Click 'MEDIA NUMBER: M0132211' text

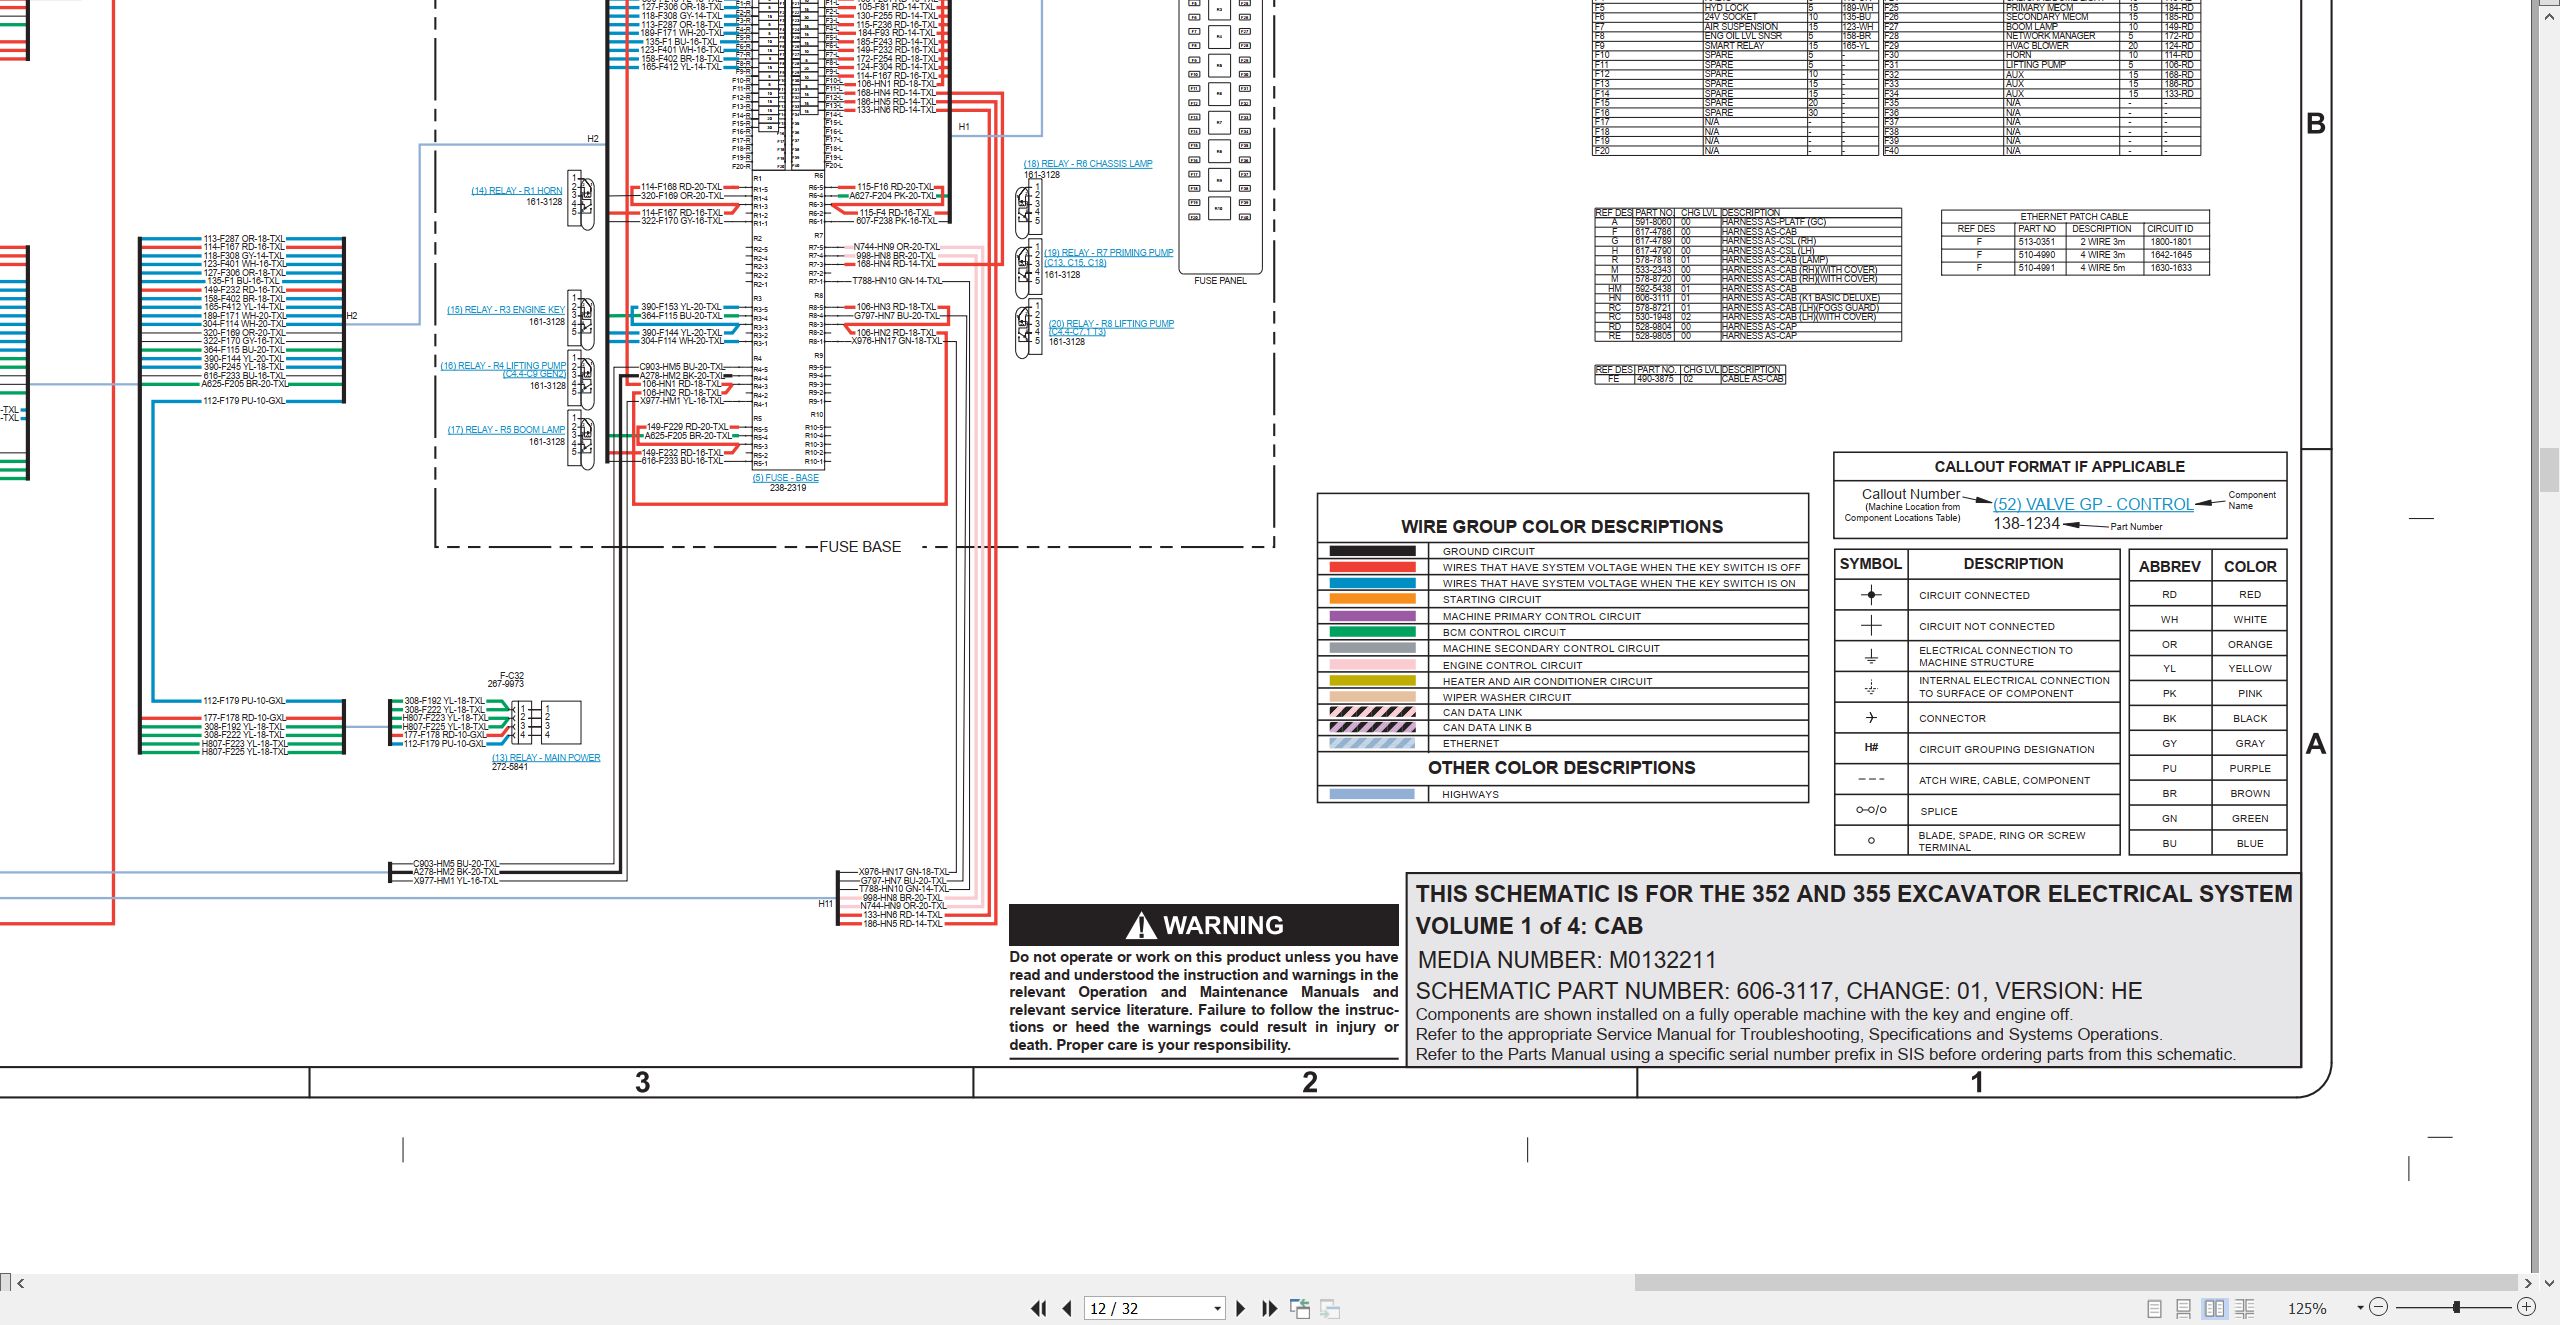tap(1566, 960)
